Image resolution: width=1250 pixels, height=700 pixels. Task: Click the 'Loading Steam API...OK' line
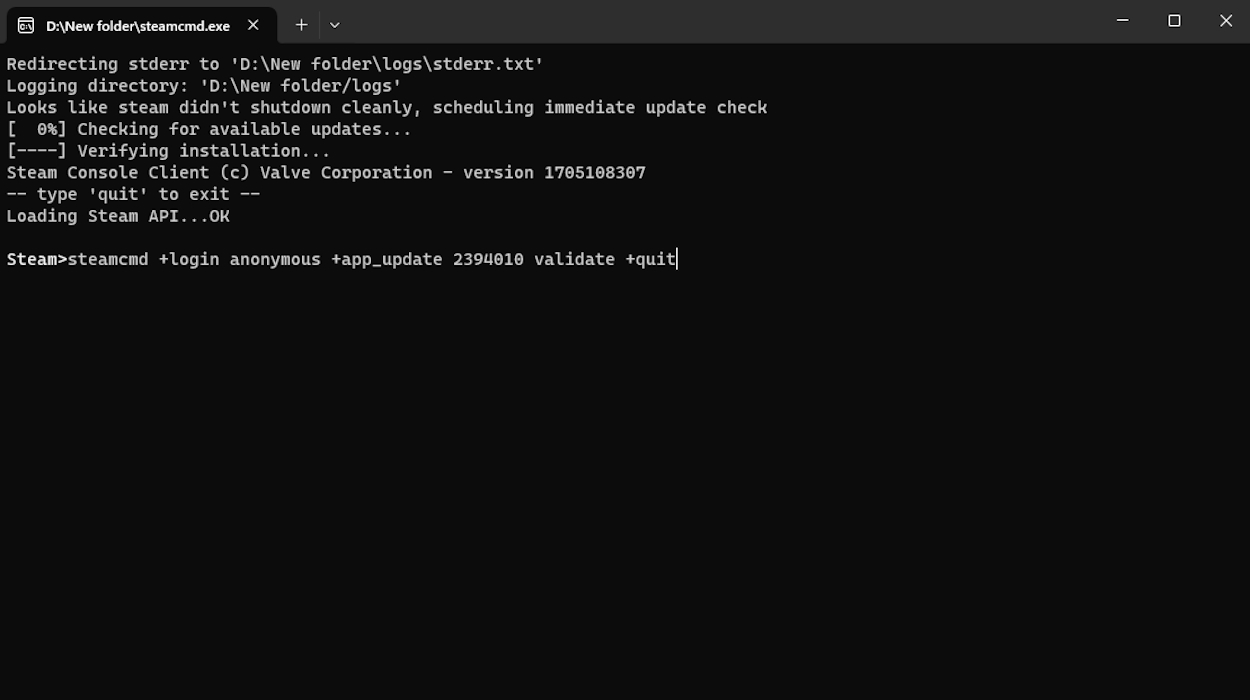(x=118, y=216)
